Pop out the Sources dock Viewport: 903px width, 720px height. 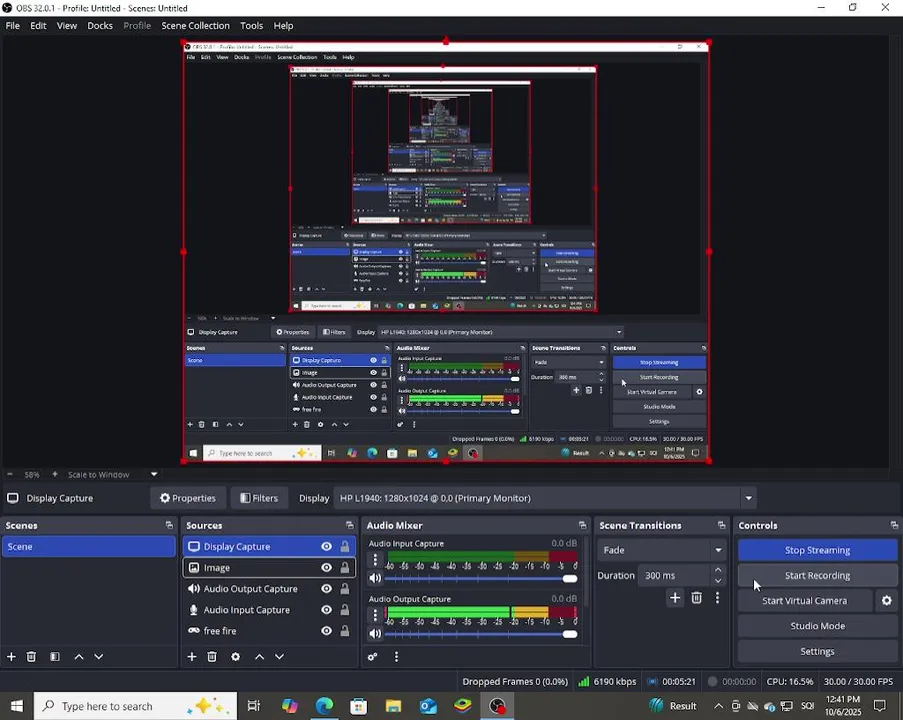[x=350, y=525]
